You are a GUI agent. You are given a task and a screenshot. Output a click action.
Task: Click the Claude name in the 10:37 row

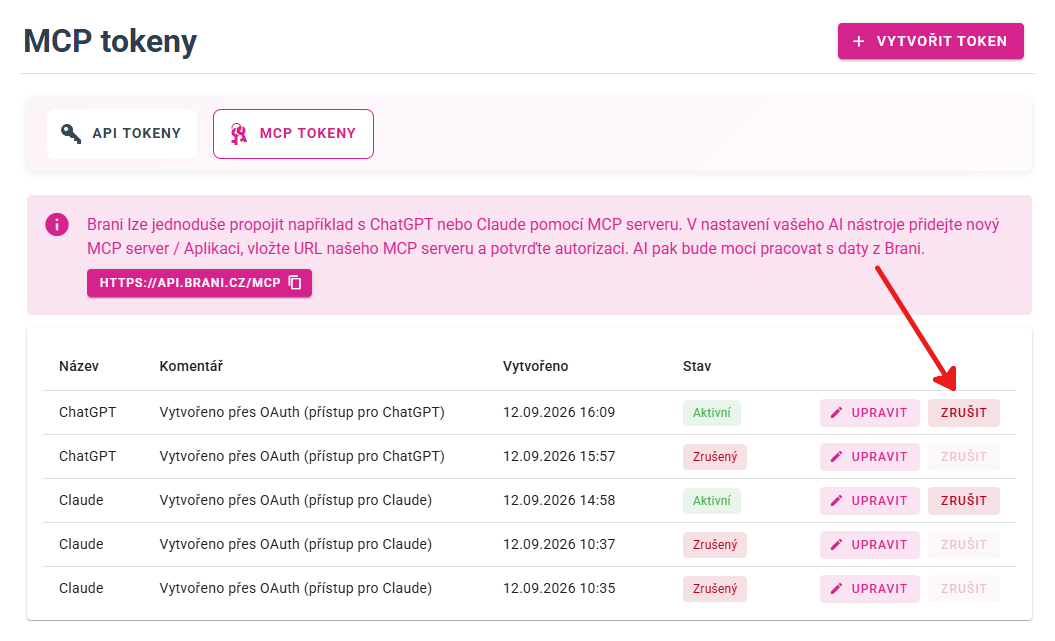[81, 544]
